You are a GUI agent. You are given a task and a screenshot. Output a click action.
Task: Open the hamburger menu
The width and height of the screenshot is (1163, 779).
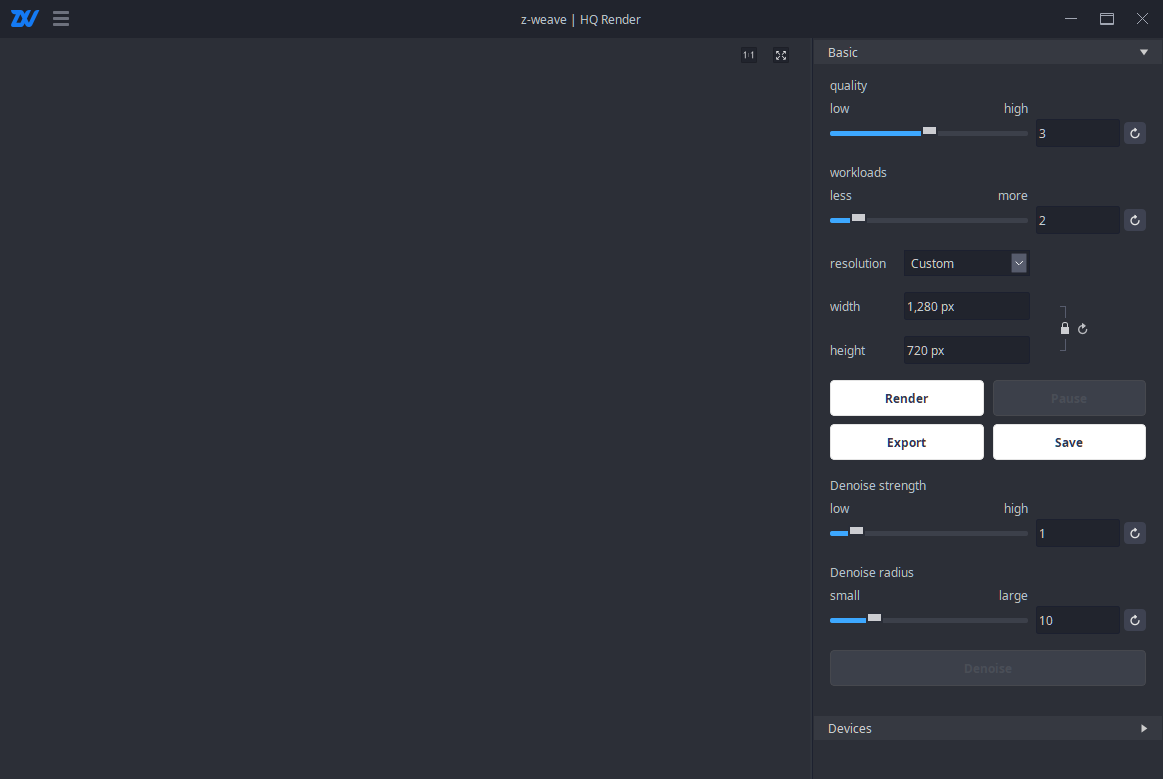pos(61,19)
